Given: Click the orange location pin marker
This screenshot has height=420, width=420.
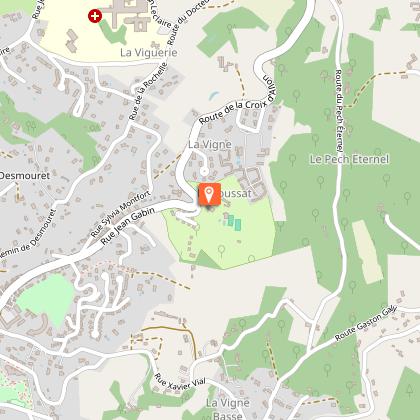Looking at the screenshot, I should 209,194.
